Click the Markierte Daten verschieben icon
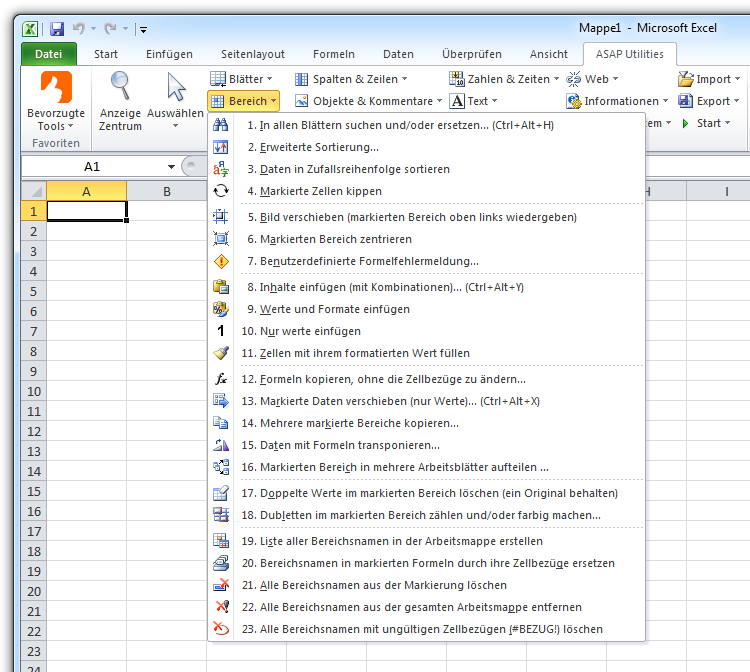The width and height of the screenshot is (750, 672). click(221, 401)
